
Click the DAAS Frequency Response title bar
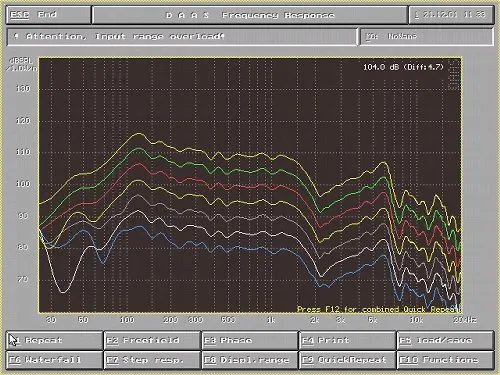click(x=250, y=15)
